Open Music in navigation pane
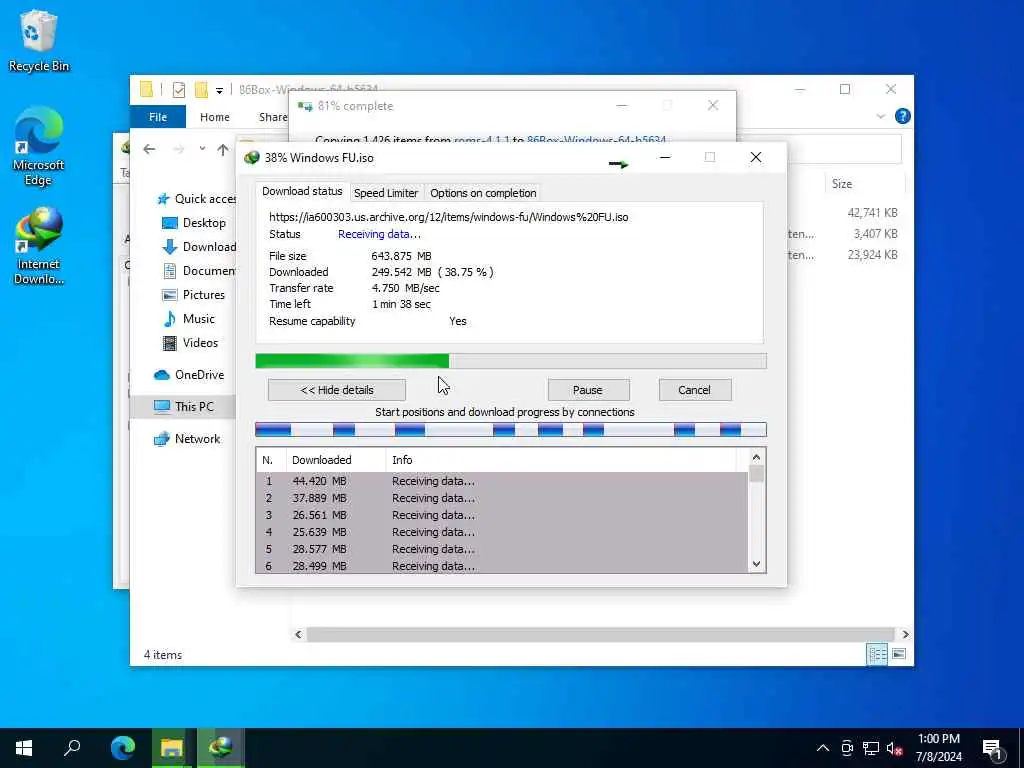The height and width of the screenshot is (768, 1024). [189, 319]
